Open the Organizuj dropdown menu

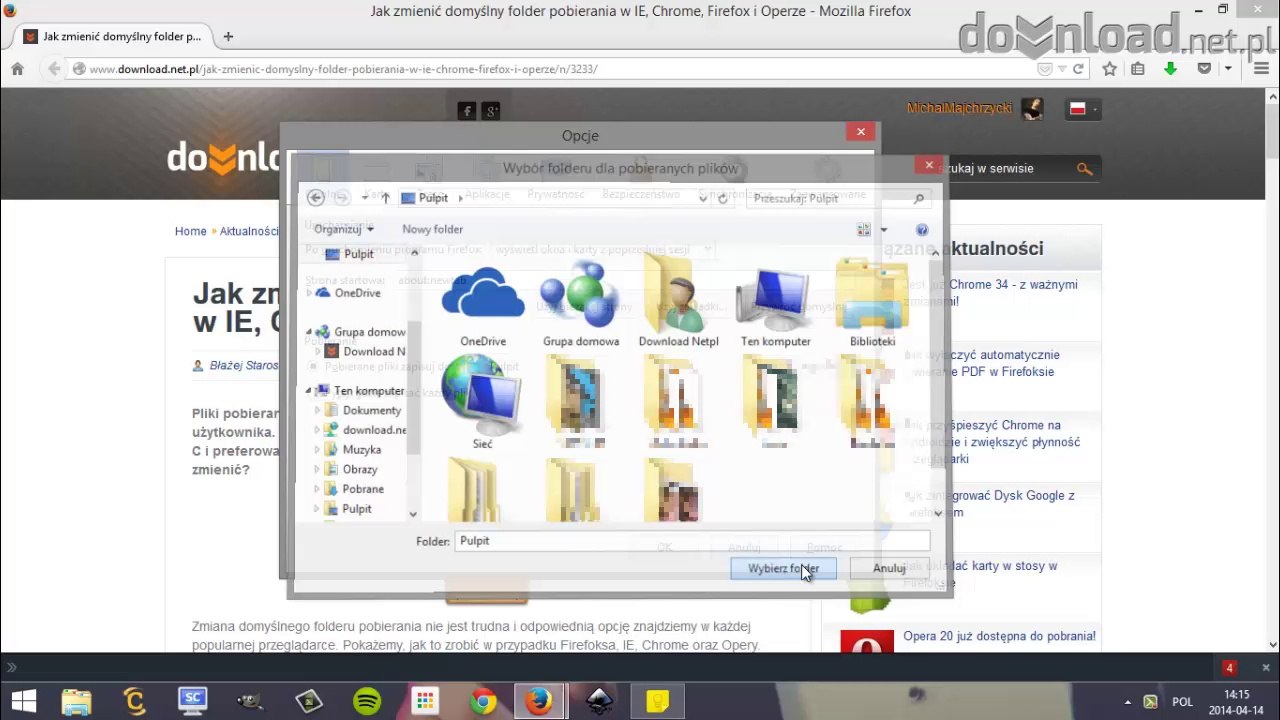[x=343, y=229]
